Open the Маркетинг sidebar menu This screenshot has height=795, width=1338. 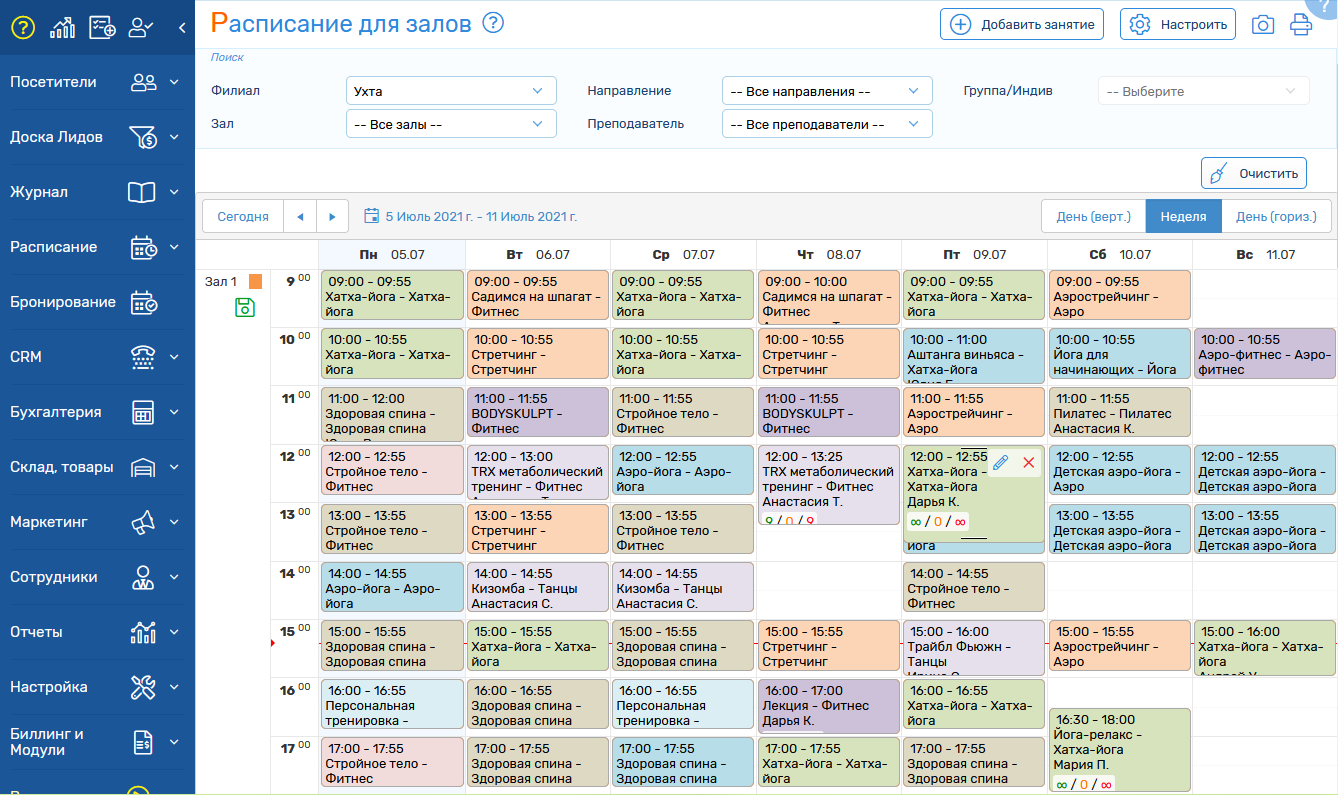pyautogui.click(x=96, y=522)
